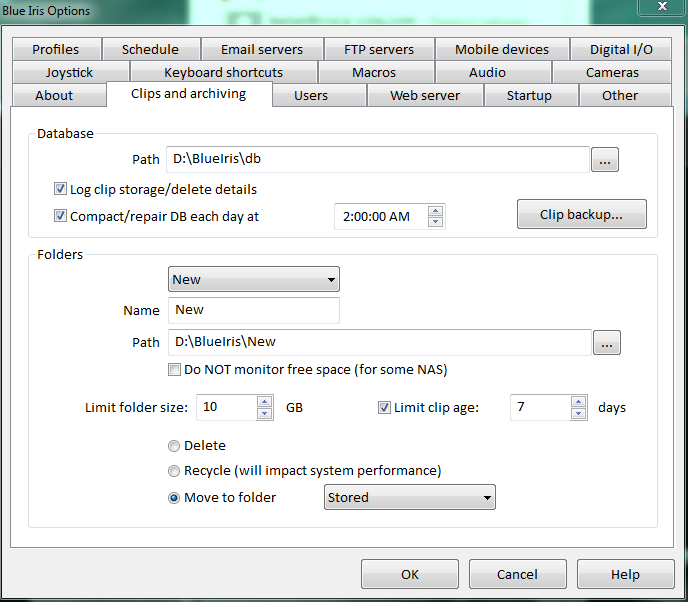Confirm settings with OK button
Screen dimensions: 688x602
point(410,574)
